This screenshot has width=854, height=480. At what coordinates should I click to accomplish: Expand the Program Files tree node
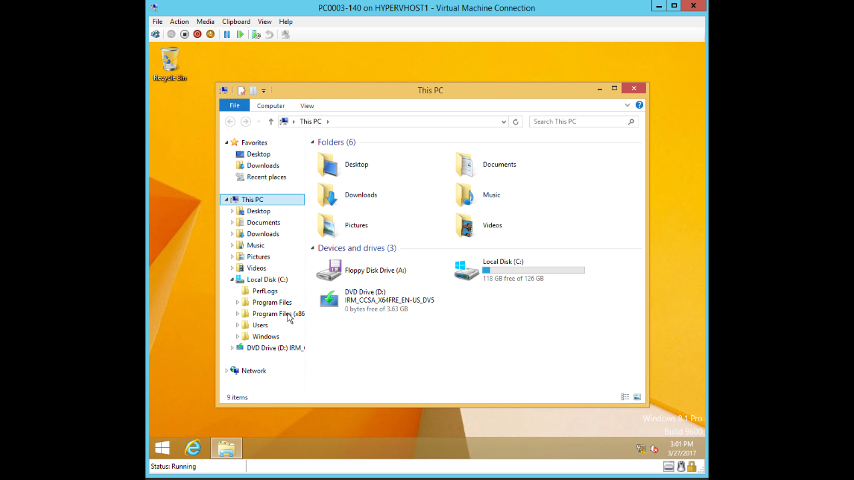238,302
